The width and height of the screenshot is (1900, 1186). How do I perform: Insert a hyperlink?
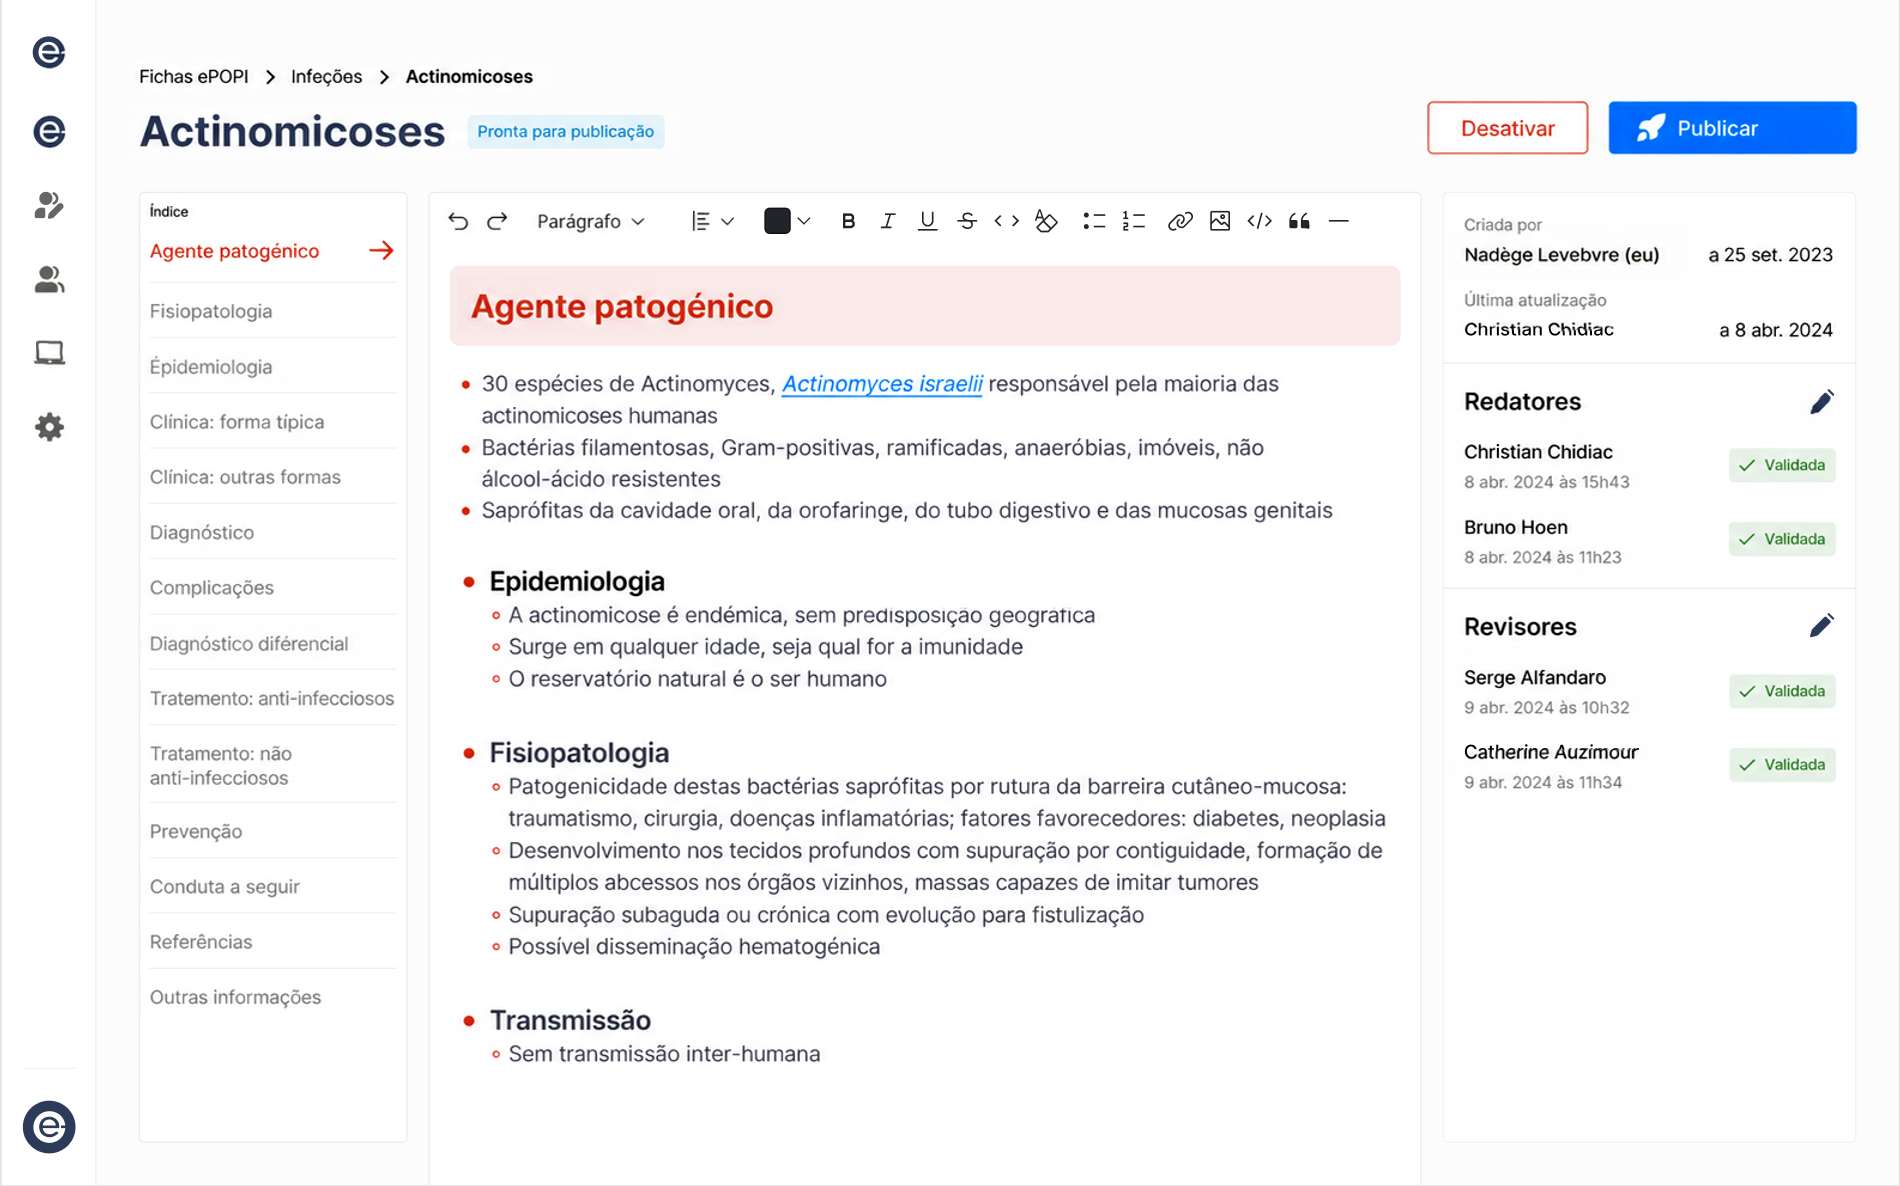(x=1180, y=221)
